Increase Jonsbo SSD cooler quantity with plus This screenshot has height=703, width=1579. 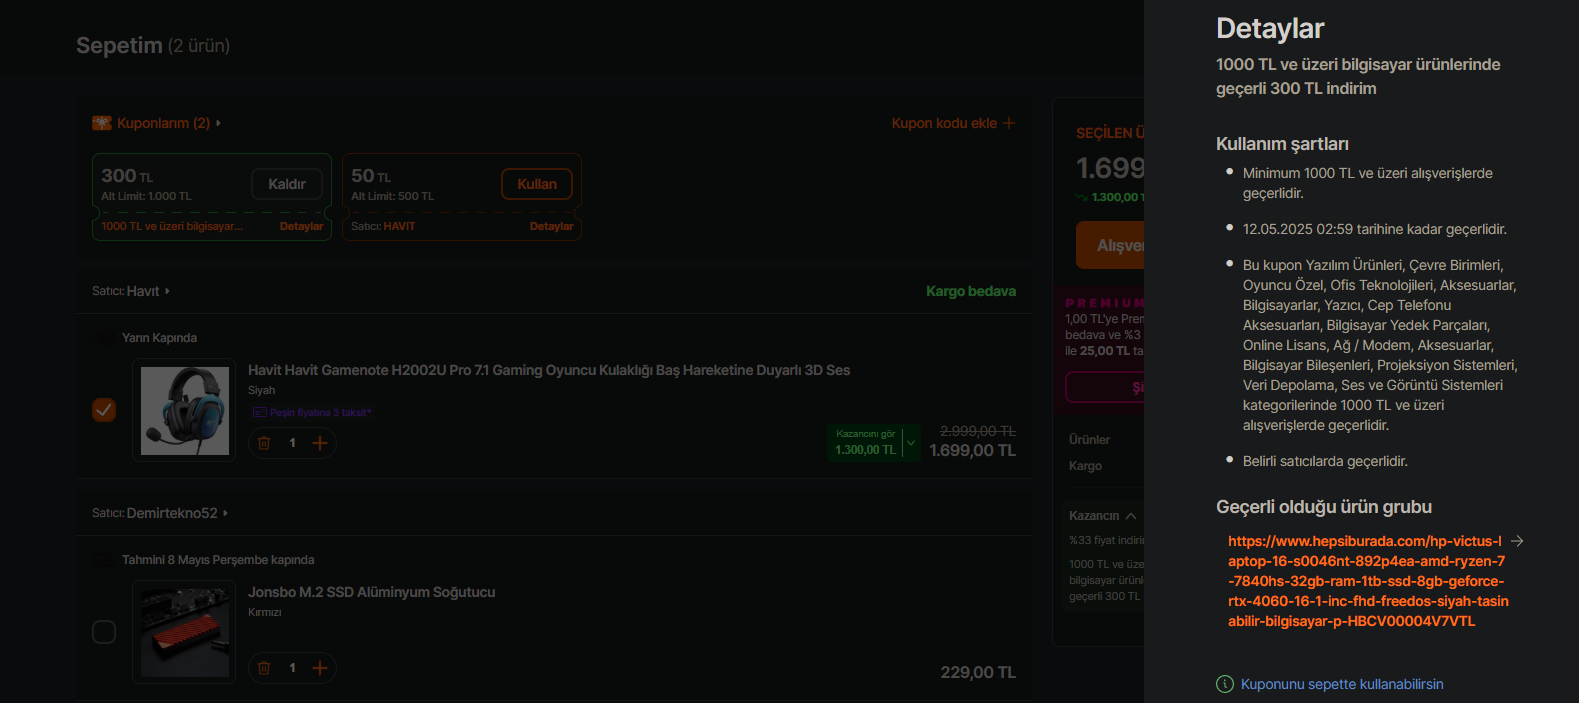tap(320, 668)
